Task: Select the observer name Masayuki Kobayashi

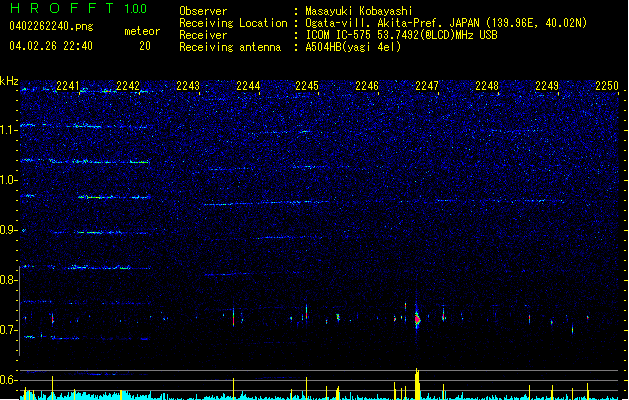Action: [359, 11]
